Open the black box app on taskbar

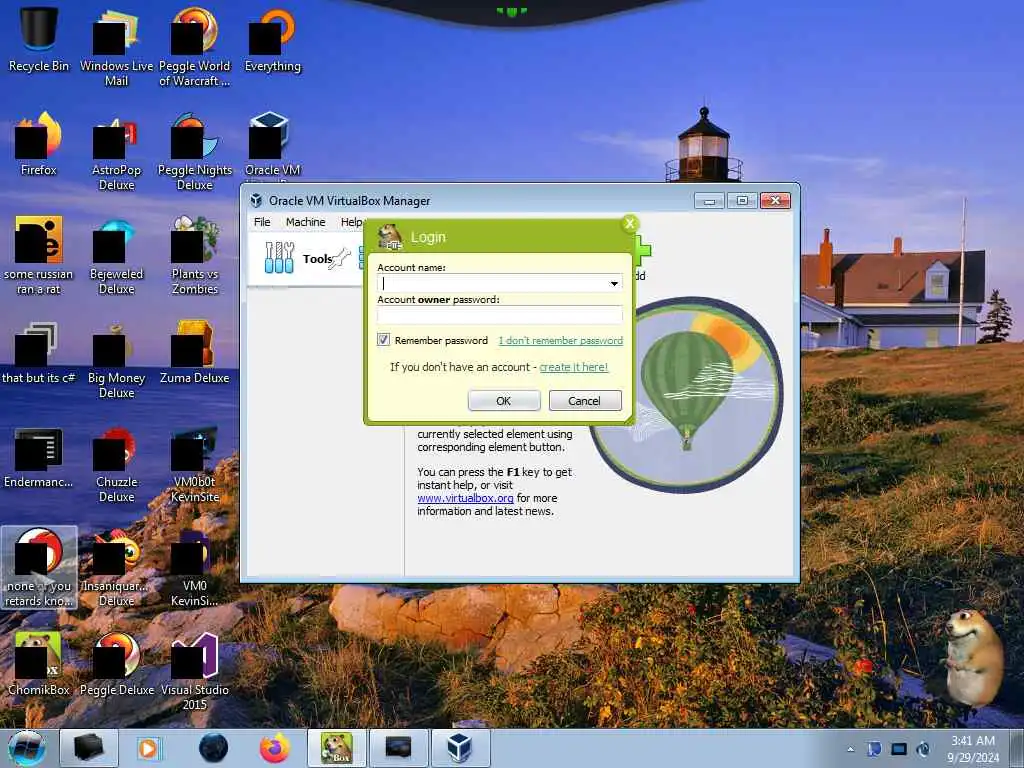click(x=88, y=748)
